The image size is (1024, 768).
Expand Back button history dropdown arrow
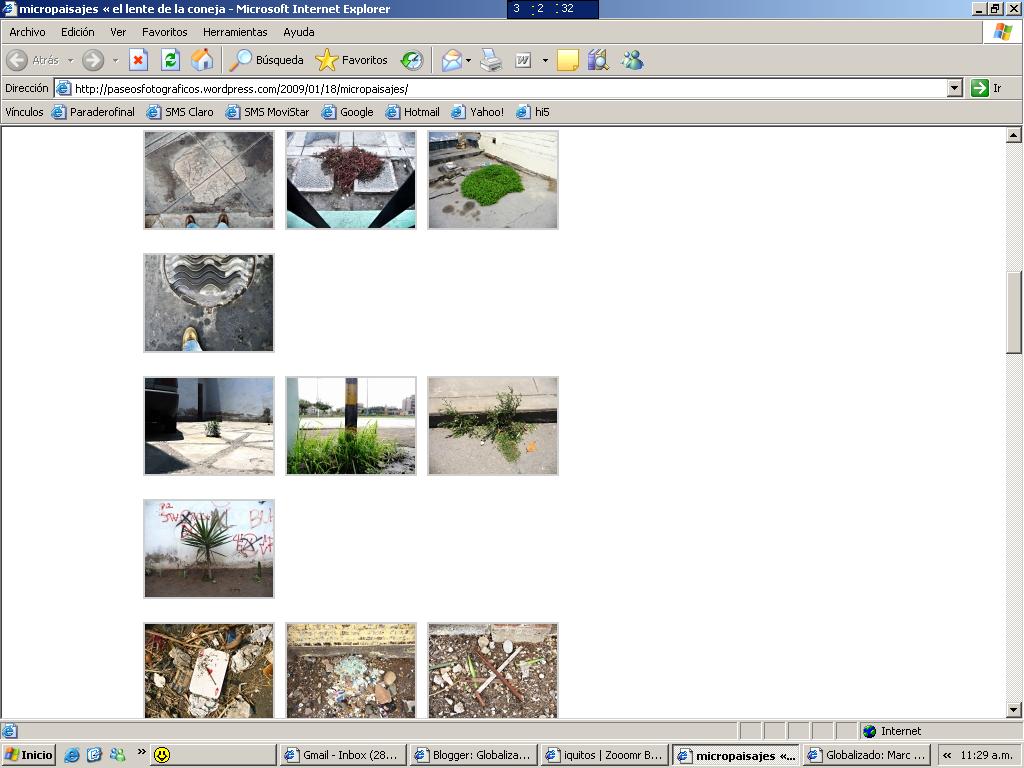click(x=71, y=60)
